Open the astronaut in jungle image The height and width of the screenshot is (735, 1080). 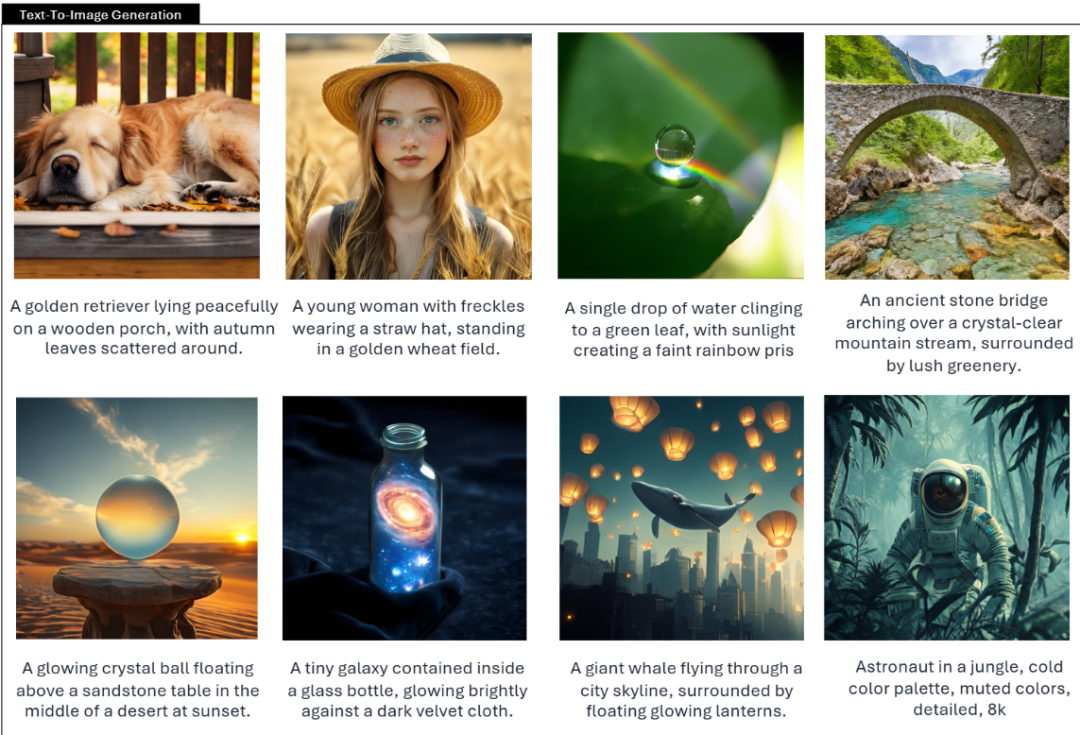pos(947,517)
